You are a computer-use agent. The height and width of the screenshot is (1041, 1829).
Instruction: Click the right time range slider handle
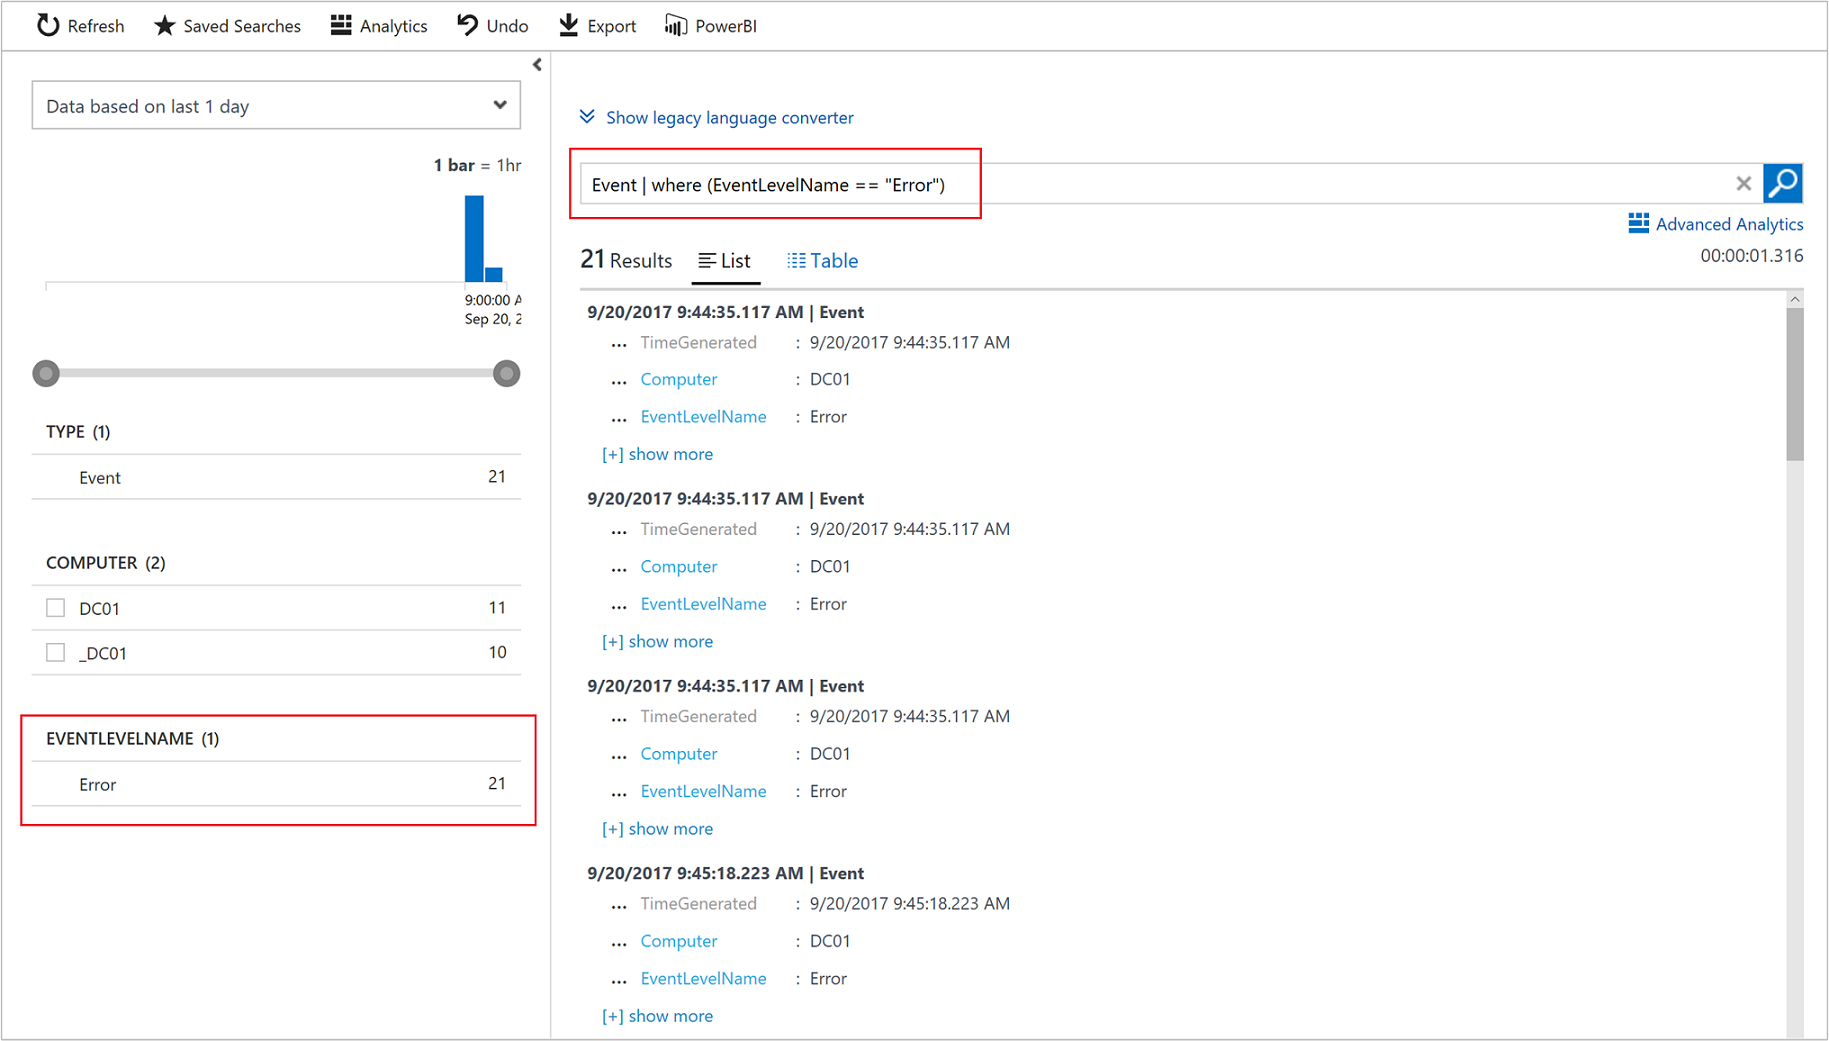click(x=507, y=373)
